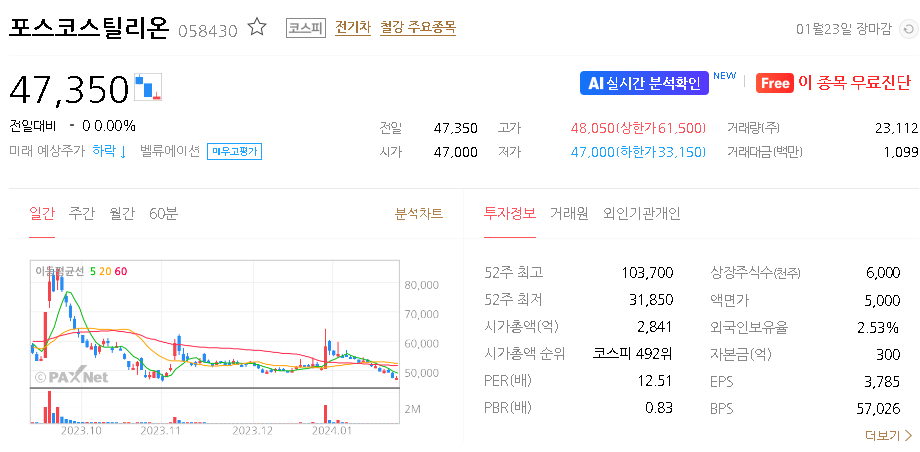Click the PBR value 0.83
Screen dimensions: 920x452
pyautogui.click(x=659, y=407)
